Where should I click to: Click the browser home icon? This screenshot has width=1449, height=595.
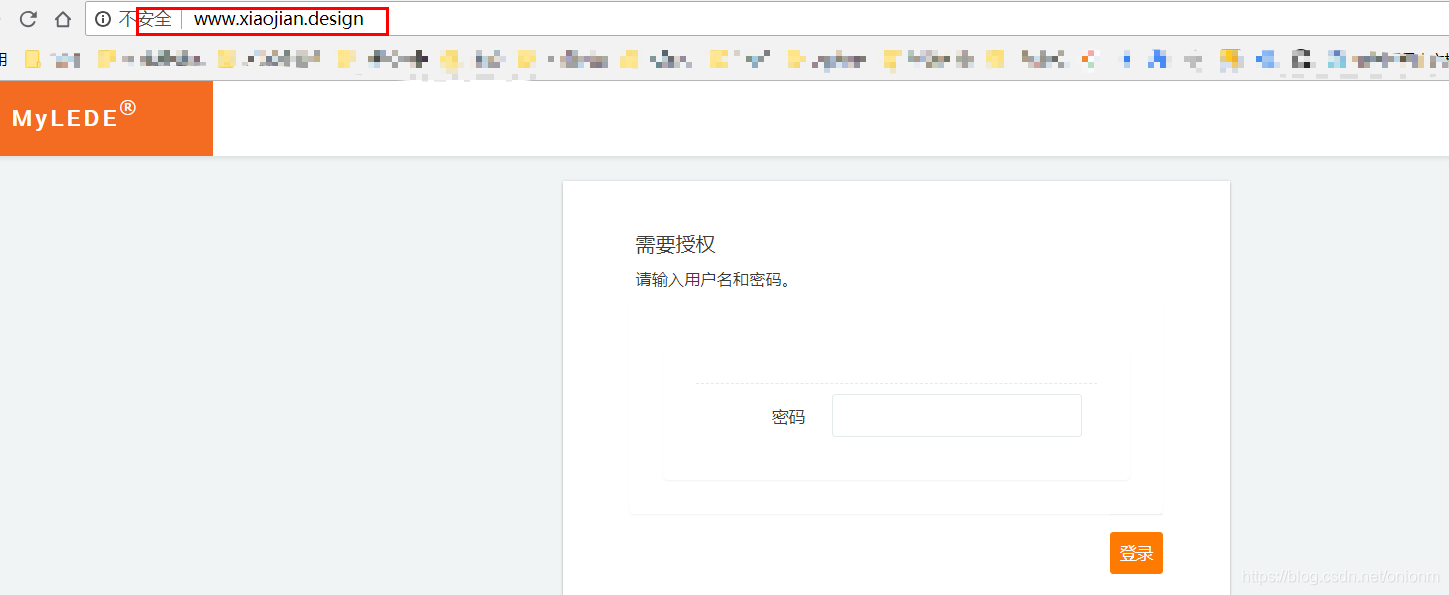coord(62,18)
